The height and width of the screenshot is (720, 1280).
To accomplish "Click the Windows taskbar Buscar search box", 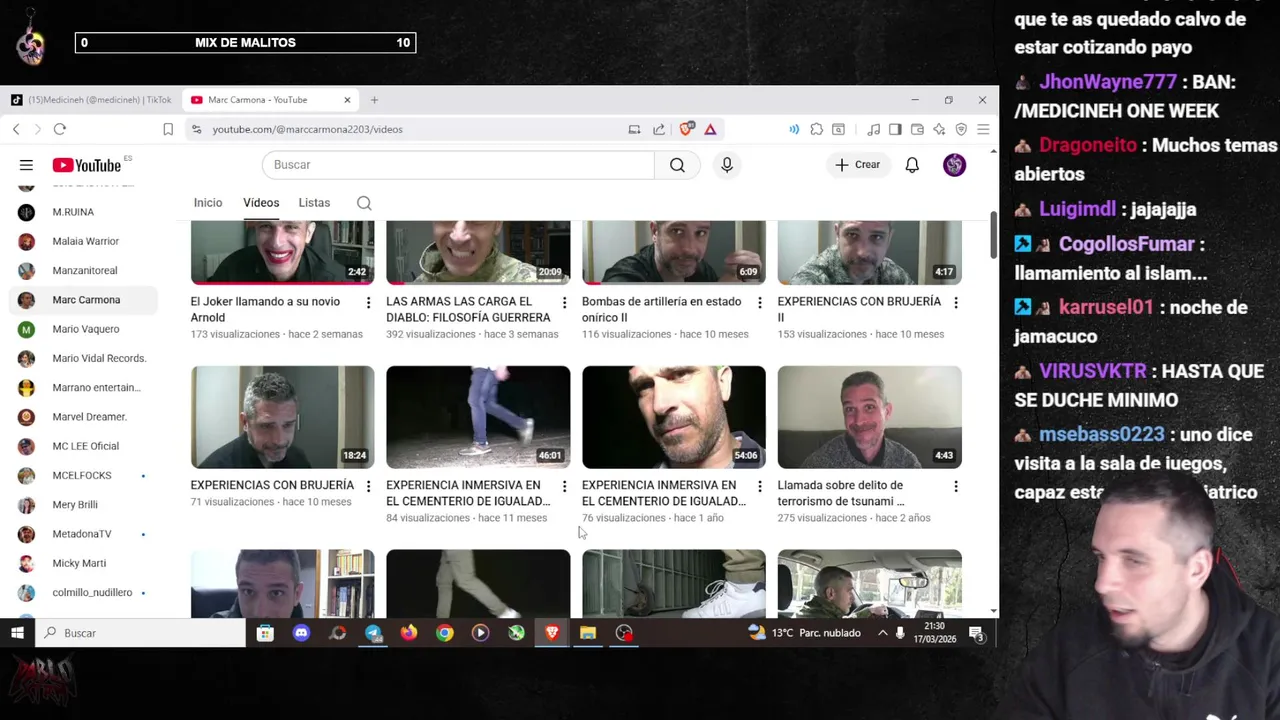I will (x=140, y=633).
